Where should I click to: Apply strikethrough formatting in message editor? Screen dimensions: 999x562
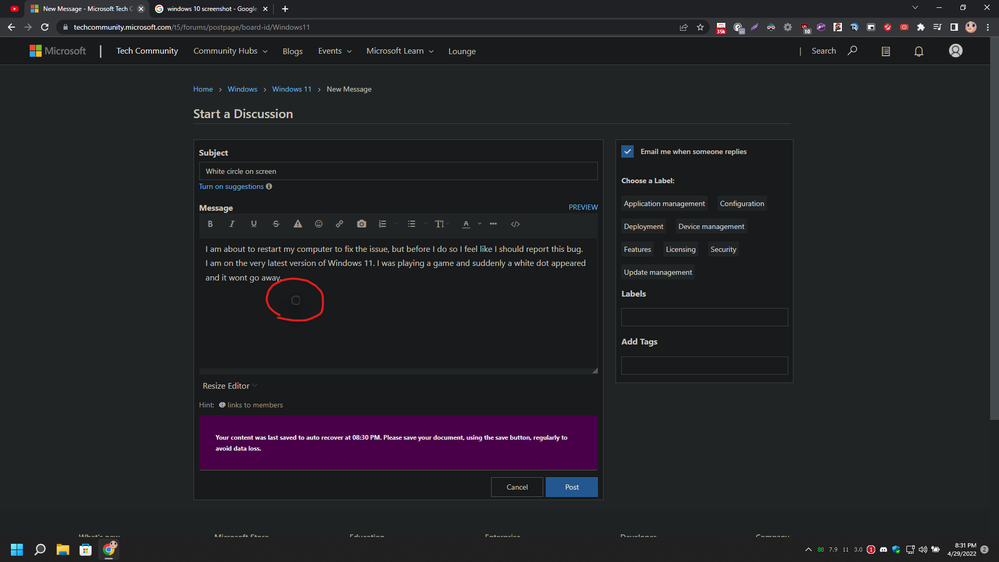point(276,224)
